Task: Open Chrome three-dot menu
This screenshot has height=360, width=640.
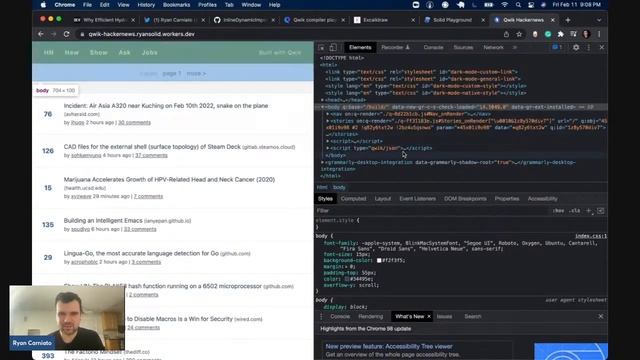Action: 599,34
